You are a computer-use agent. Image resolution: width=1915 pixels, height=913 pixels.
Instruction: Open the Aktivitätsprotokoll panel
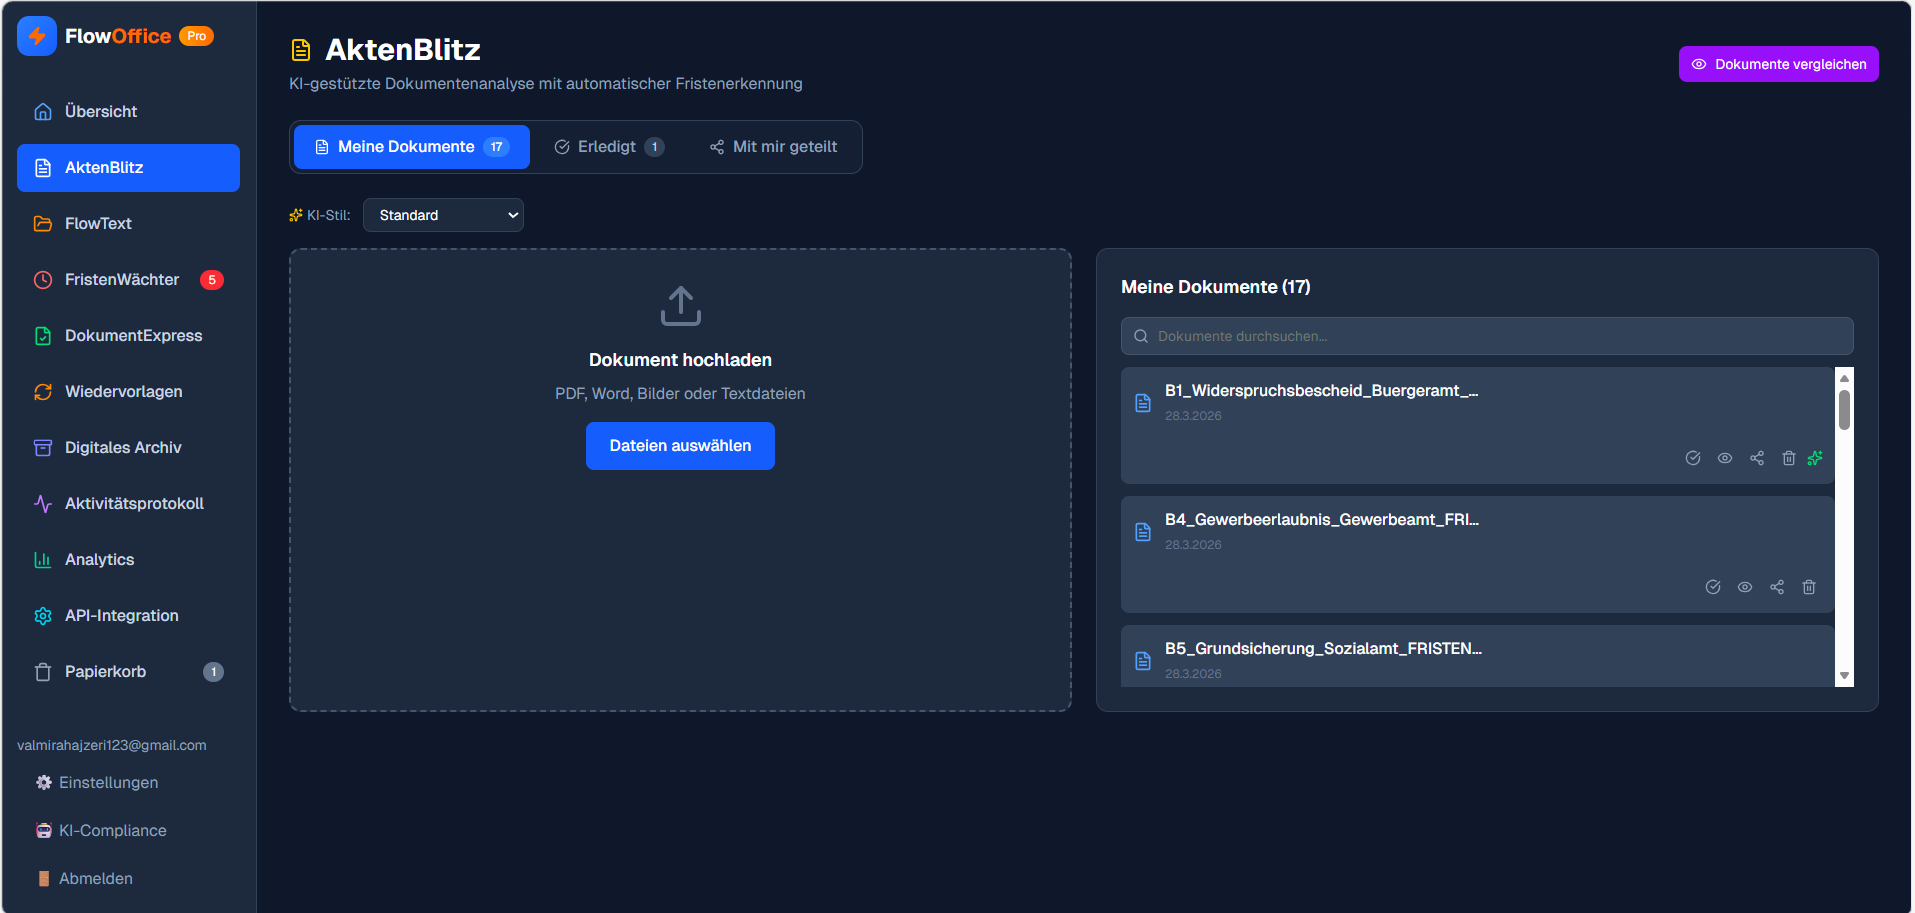click(134, 503)
